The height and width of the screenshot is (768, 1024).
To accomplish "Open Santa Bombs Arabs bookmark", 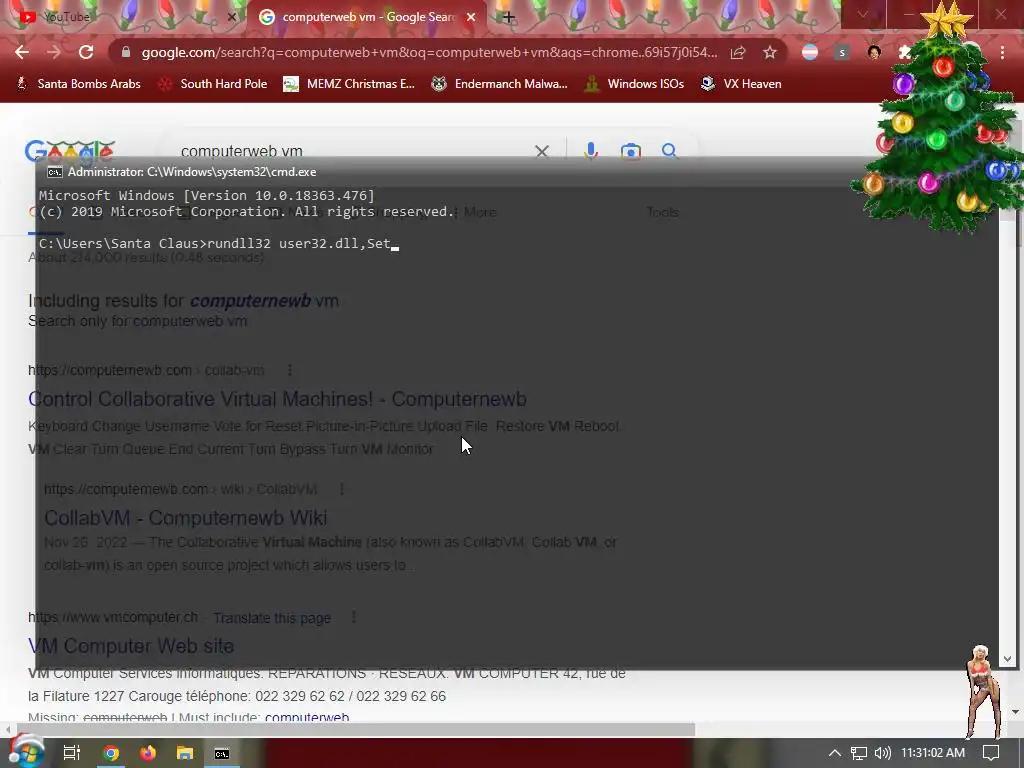I will tap(78, 84).
